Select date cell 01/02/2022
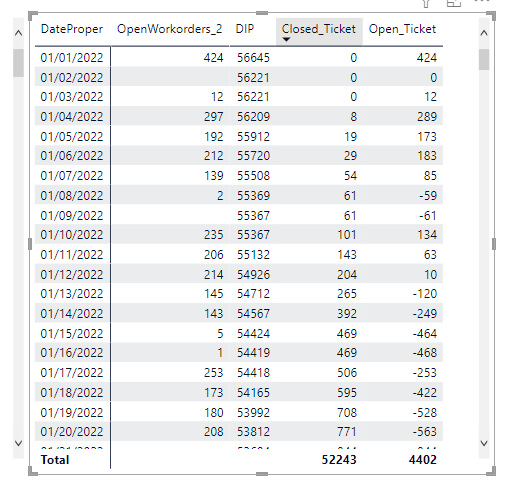The width and height of the screenshot is (516, 490). click(x=72, y=78)
